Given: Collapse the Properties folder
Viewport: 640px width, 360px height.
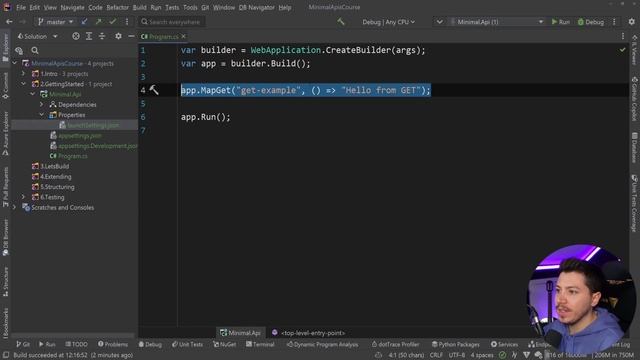Looking at the screenshot, I should [42, 115].
